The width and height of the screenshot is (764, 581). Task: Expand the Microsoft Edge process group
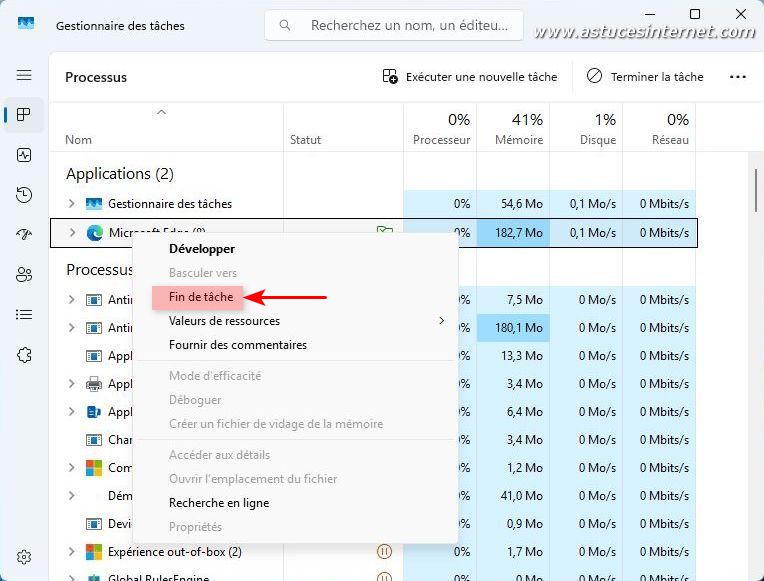(x=71, y=233)
